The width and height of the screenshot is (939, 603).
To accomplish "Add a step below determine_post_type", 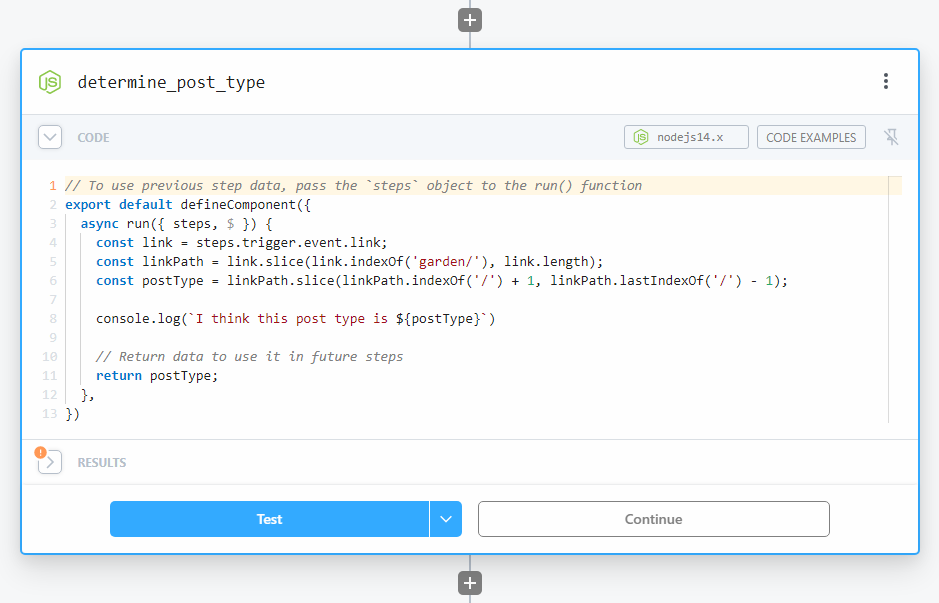I will tap(470, 583).
